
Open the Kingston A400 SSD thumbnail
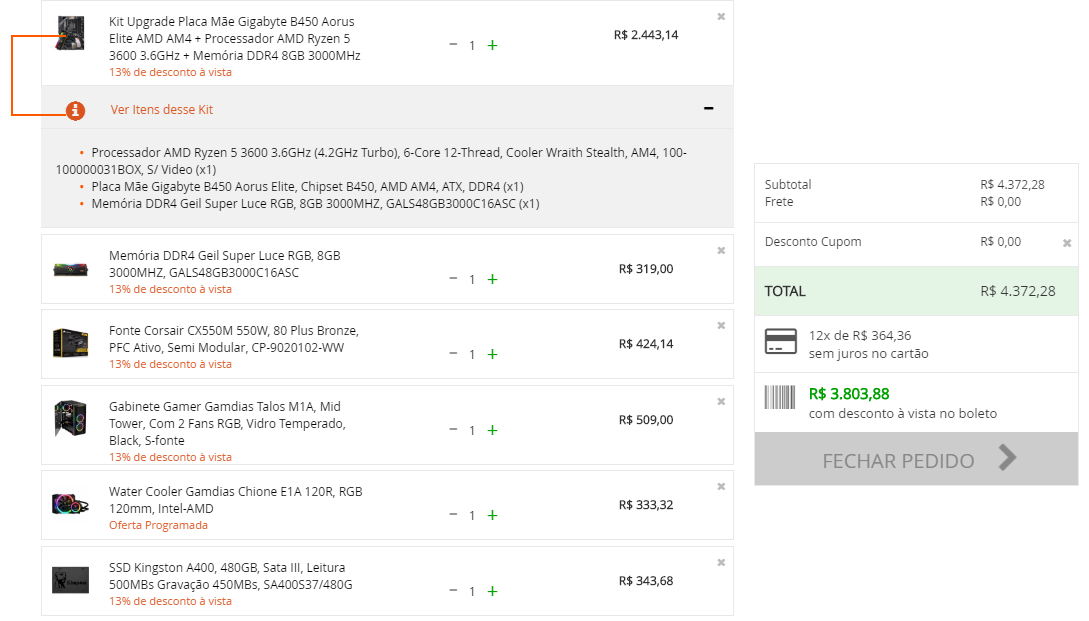70,580
